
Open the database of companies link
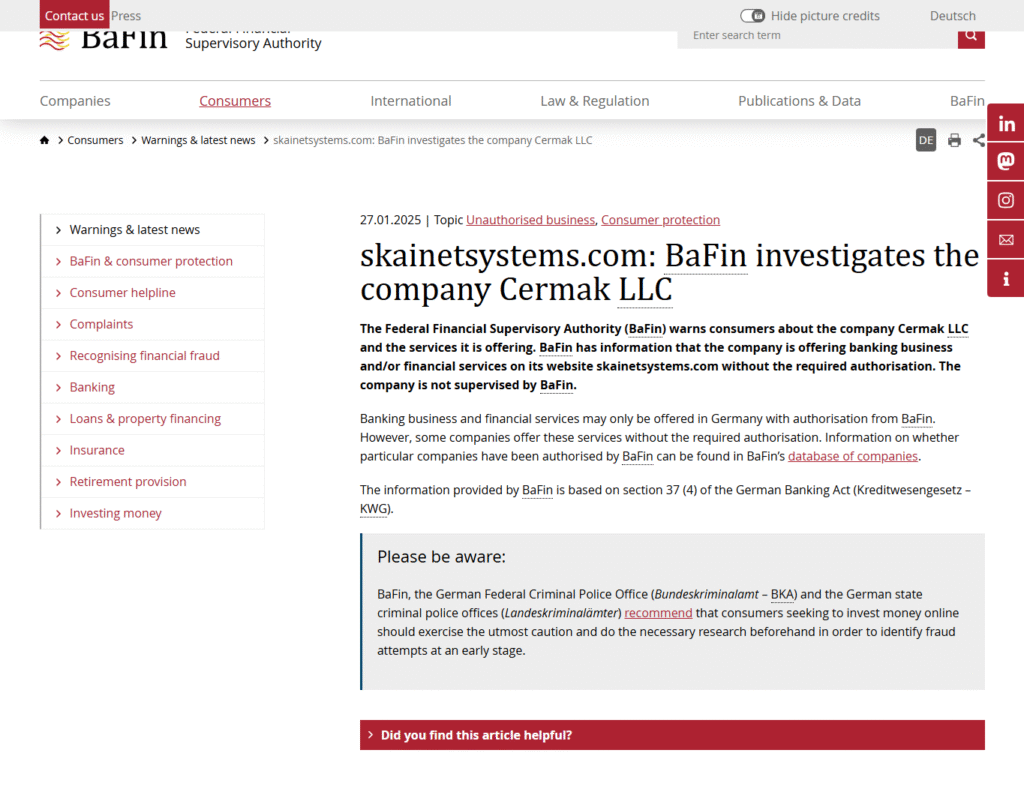pyautogui.click(x=852, y=456)
